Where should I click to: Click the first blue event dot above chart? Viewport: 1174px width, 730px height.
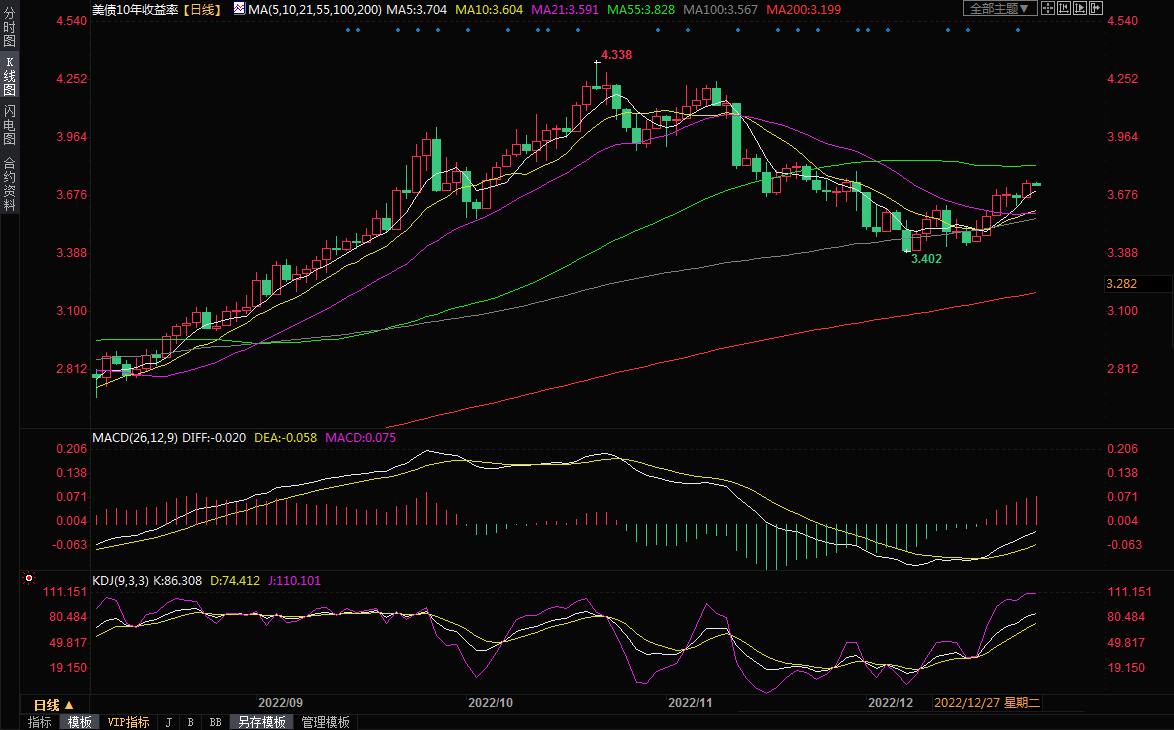[x=348, y=29]
